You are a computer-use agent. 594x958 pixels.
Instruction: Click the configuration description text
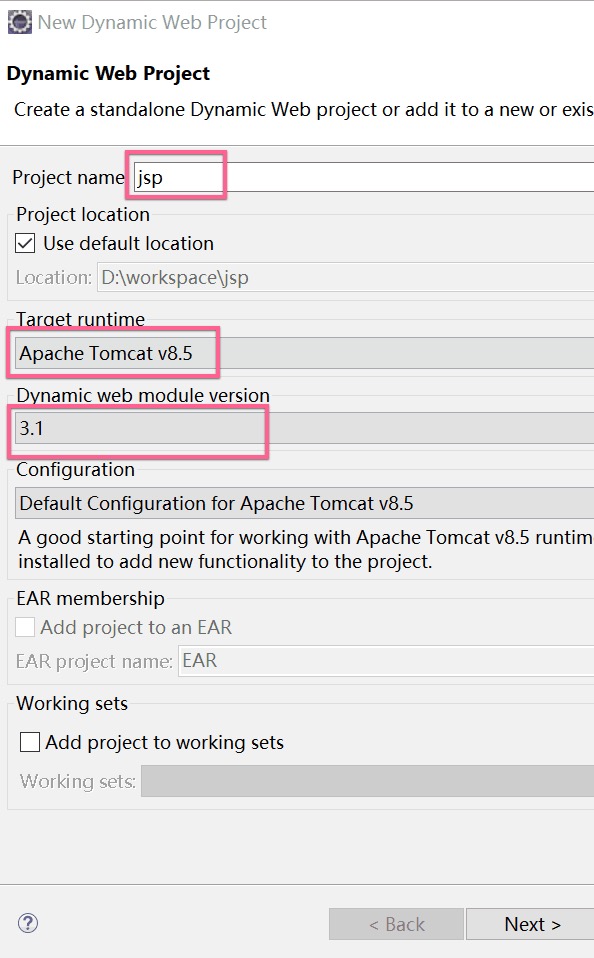point(306,549)
